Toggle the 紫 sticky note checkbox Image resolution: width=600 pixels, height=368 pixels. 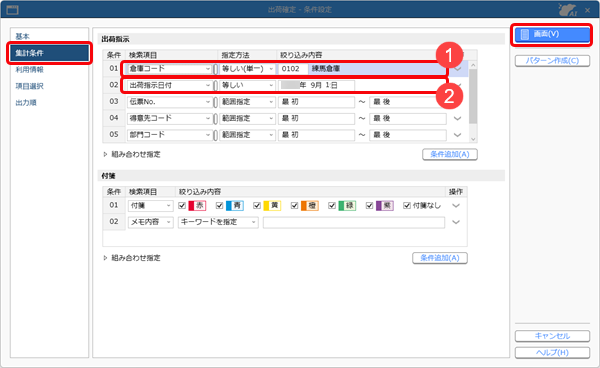click(x=370, y=206)
